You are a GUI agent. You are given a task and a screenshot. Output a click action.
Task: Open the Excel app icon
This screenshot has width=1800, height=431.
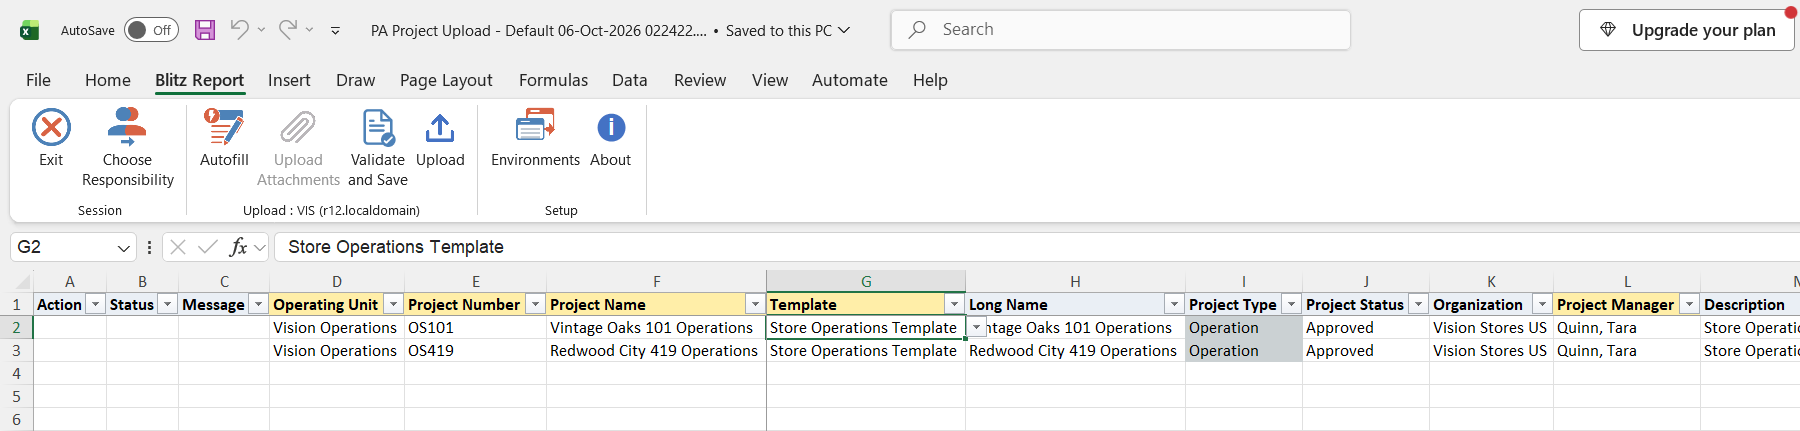pyautogui.click(x=29, y=30)
